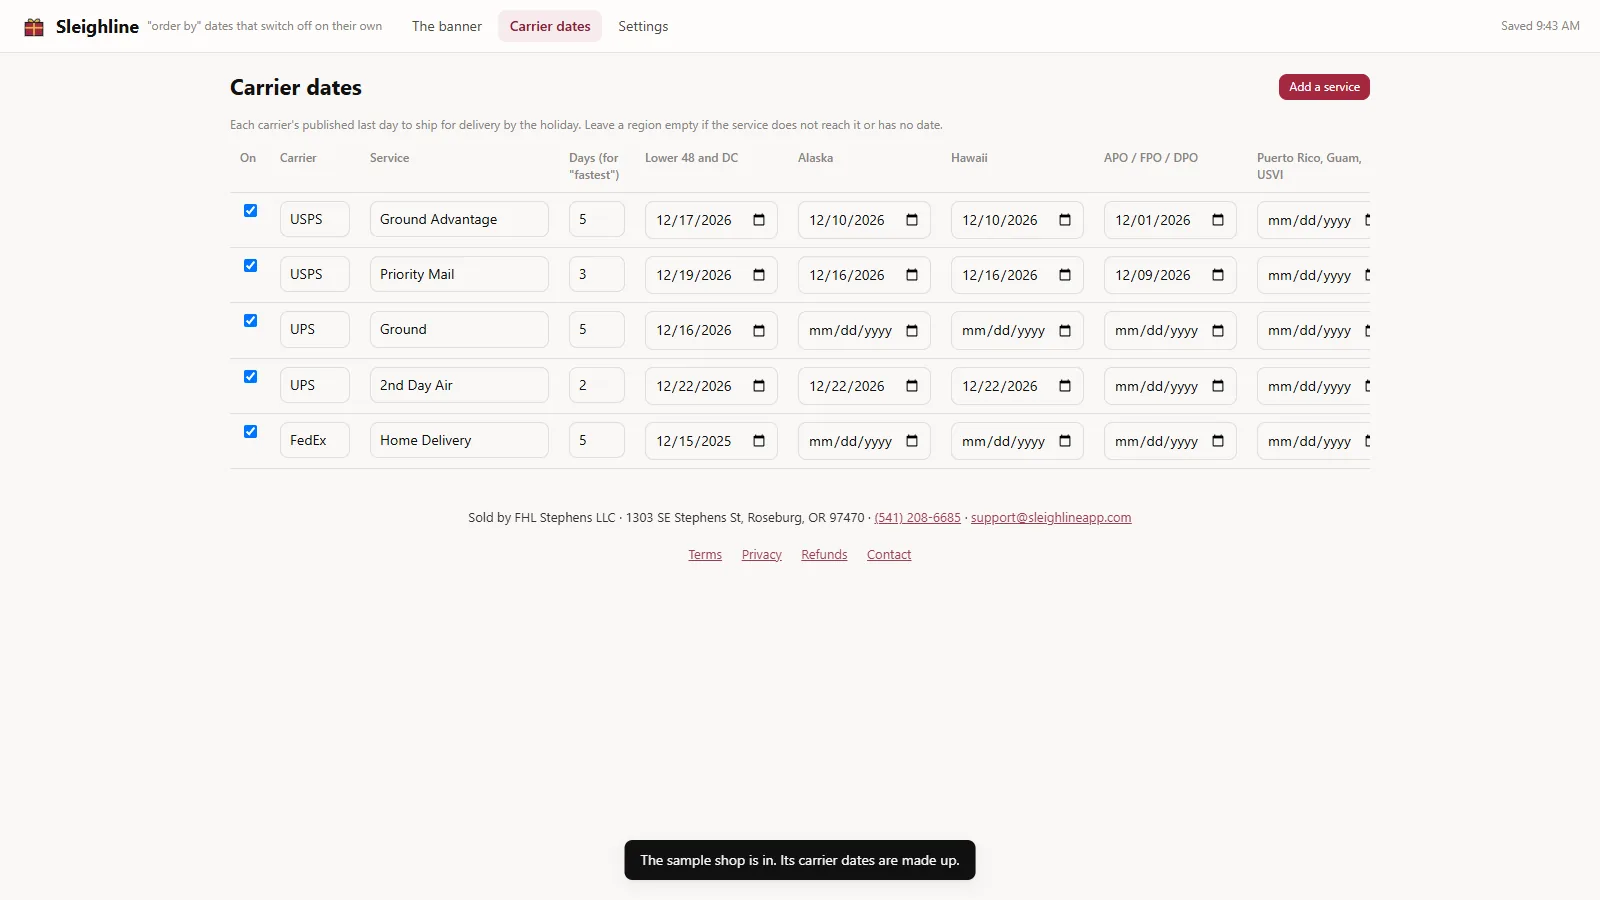Open calendar picker for USPS Ground Advantage Hawaii date
The width and height of the screenshot is (1600, 900).
pos(1065,220)
